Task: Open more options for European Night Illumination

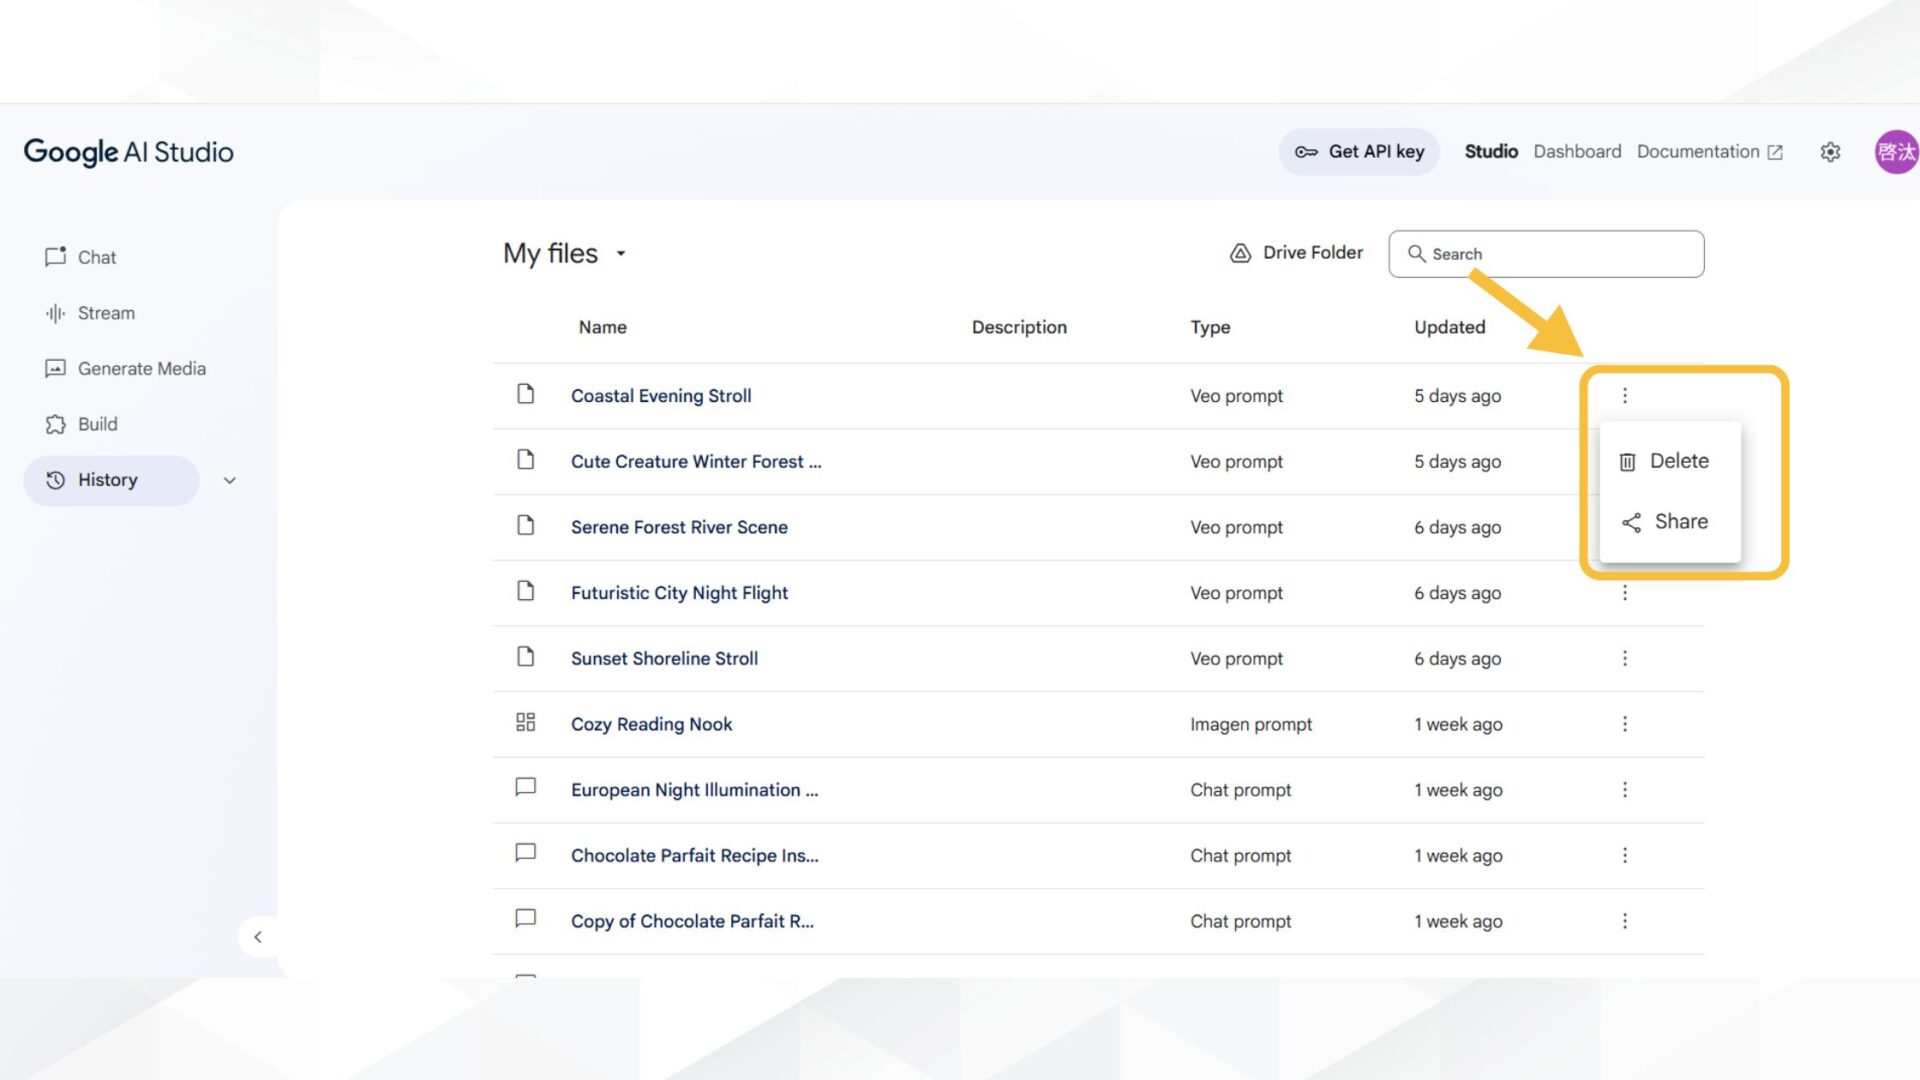Action: click(x=1625, y=790)
